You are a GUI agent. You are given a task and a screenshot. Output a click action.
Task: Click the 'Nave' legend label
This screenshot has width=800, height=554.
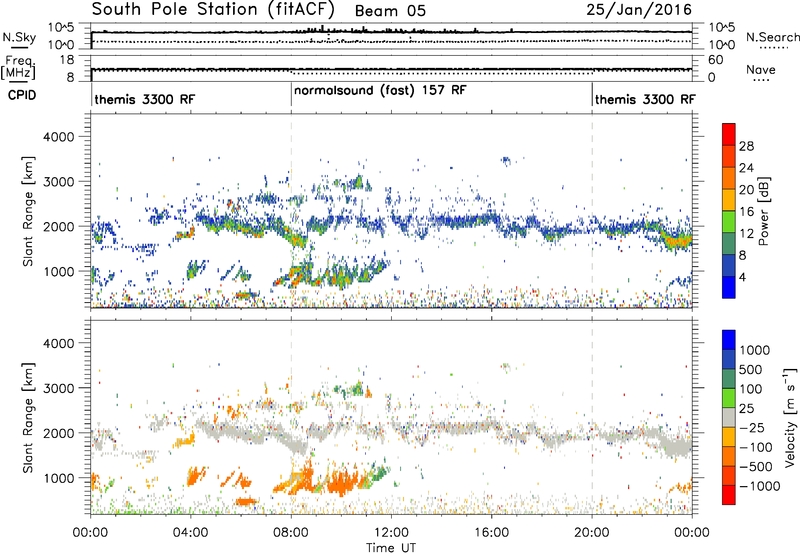pyautogui.click(x=761, y=69)
